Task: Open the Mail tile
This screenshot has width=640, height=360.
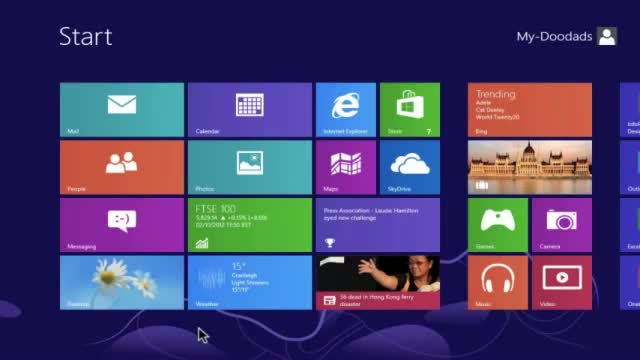Action: coord(122,109)
